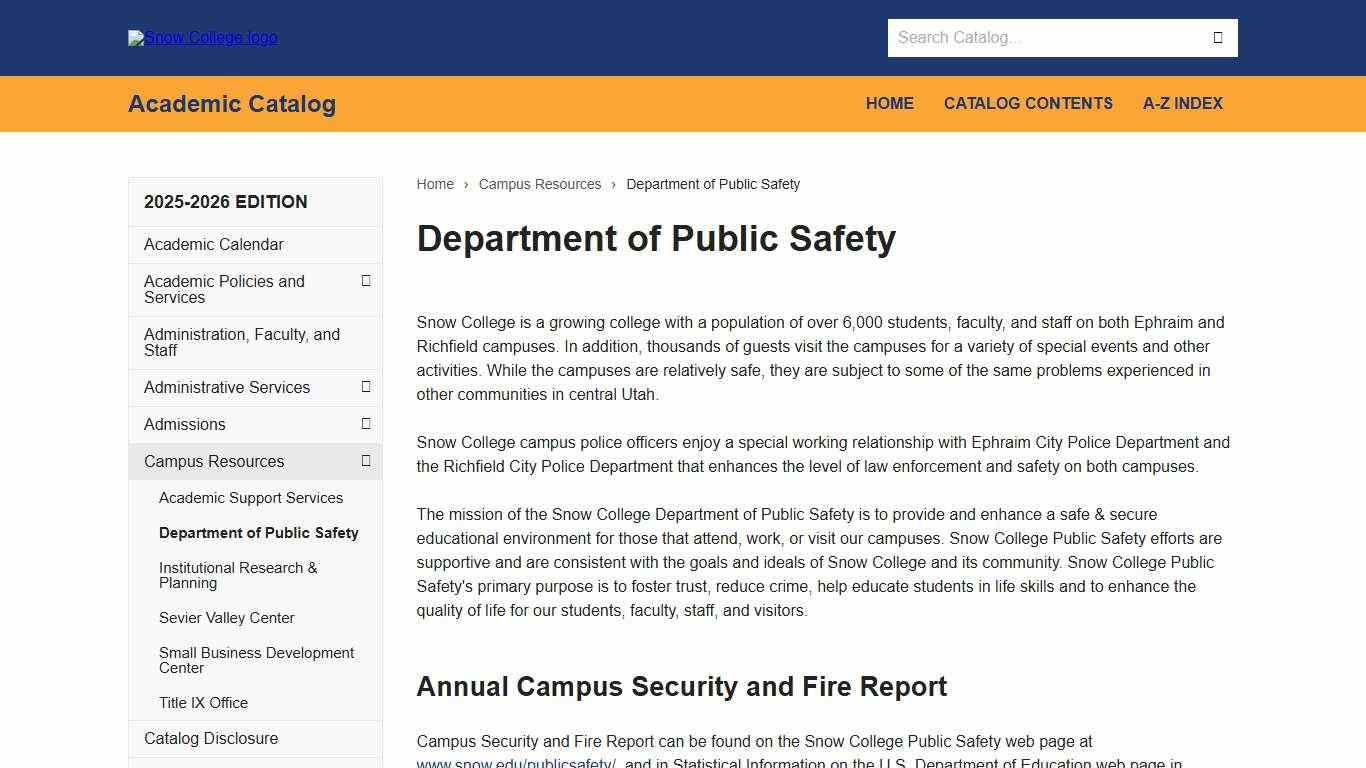The height and width of the screenshot is (768, 1366).
Task: Click the Snow College logo
Action: 202,37
